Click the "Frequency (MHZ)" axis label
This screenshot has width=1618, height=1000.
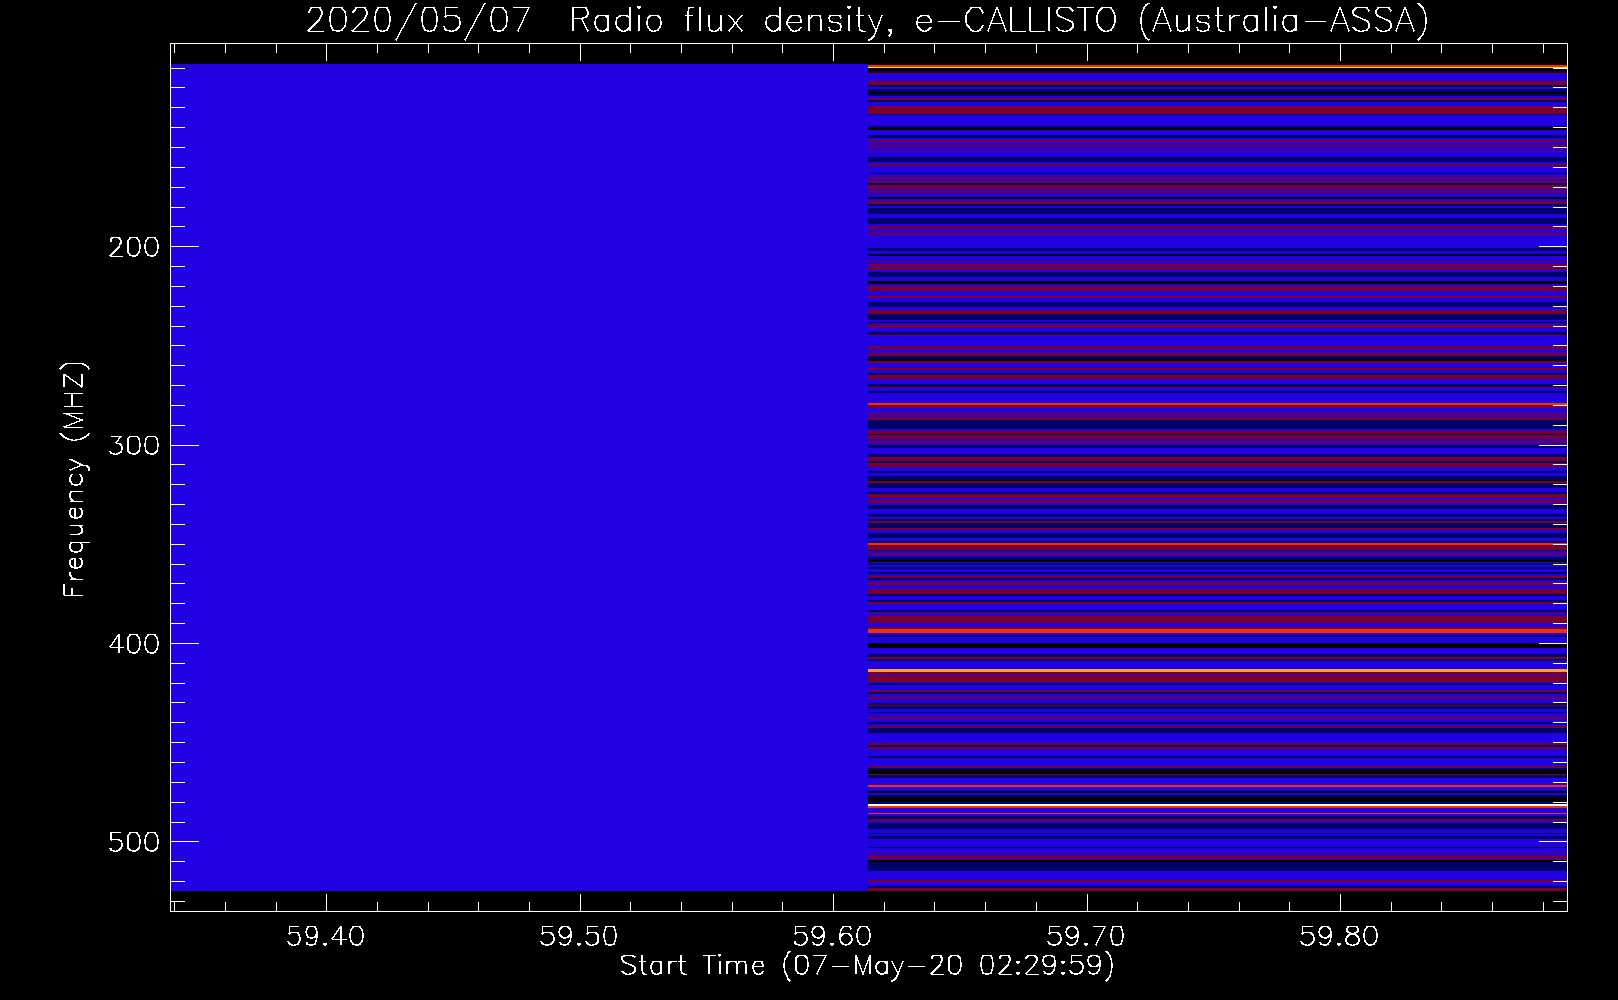[75, 479]
